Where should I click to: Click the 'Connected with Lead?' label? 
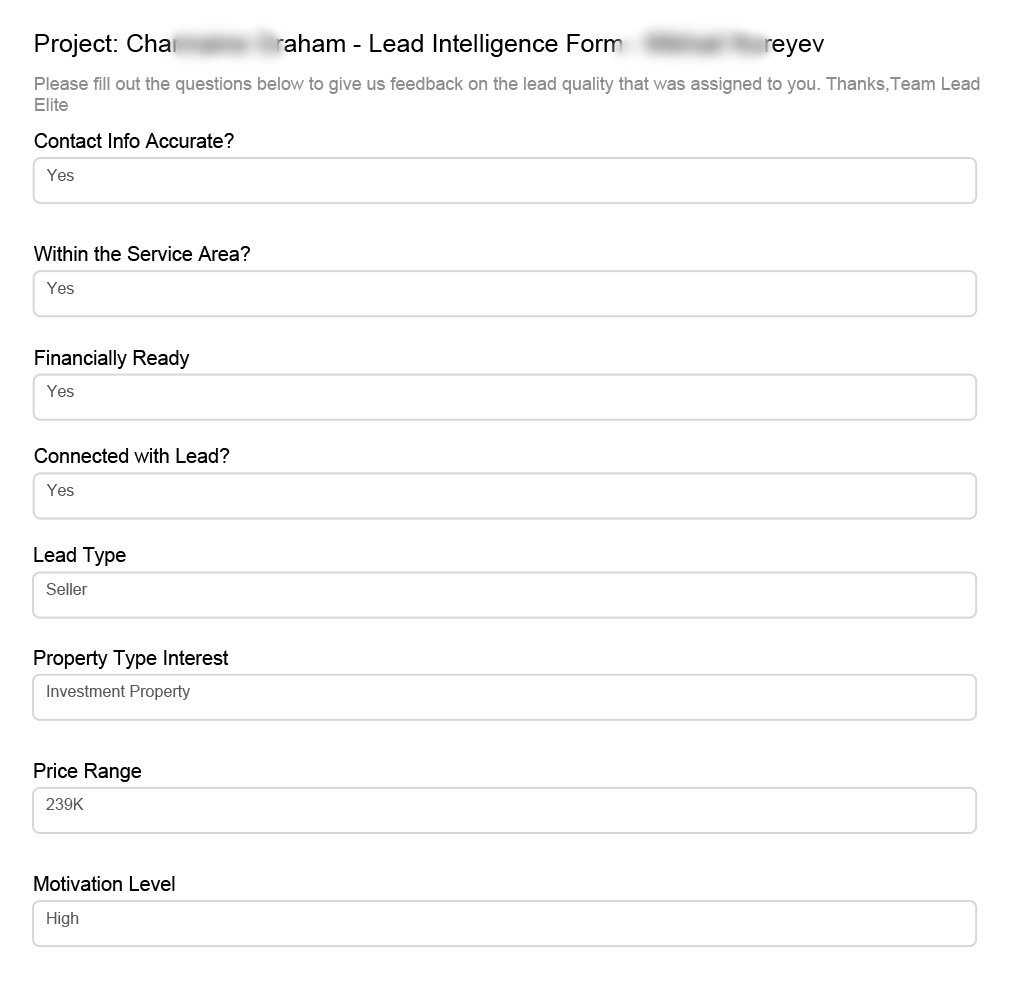click(x=132, y=457)
